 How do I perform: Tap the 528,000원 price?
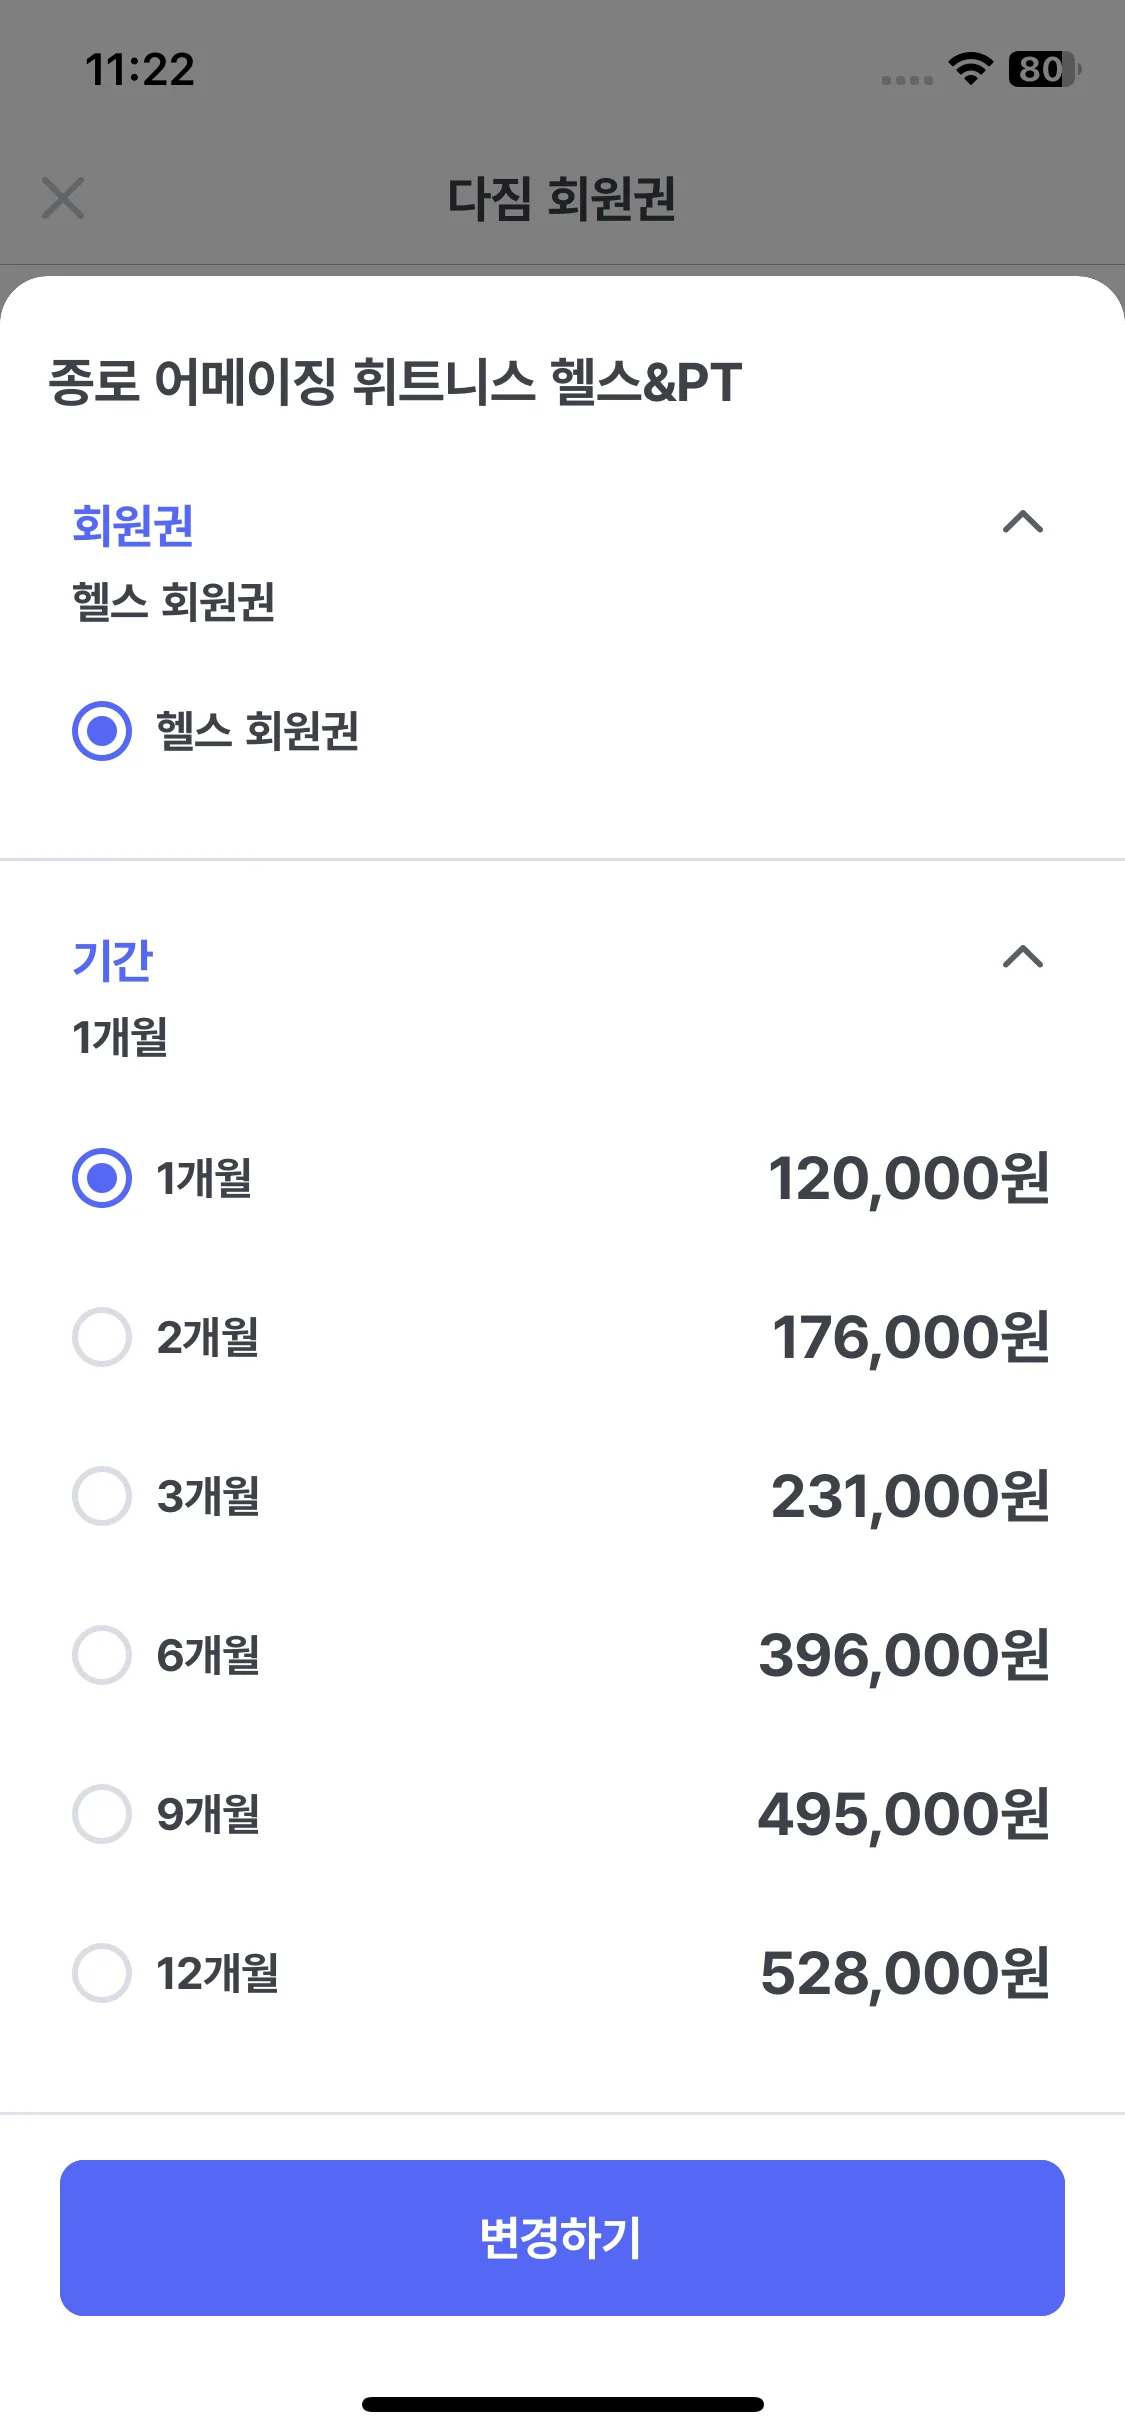tap(904, 1973)
